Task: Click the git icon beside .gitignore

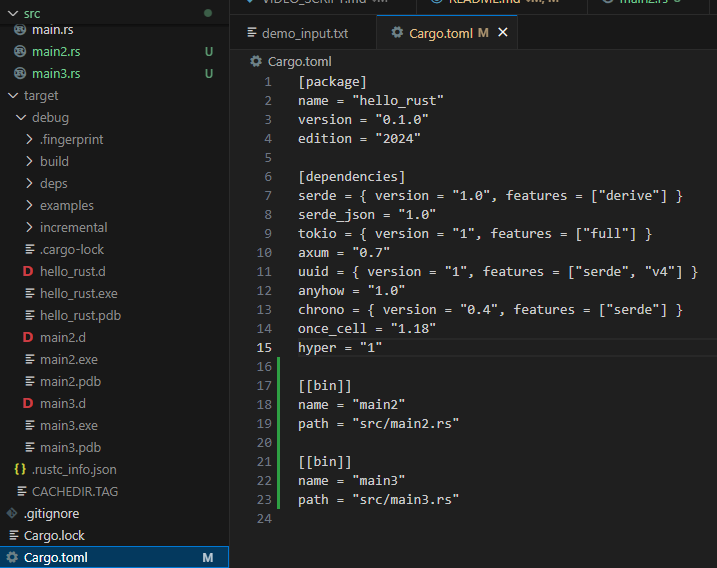Action: point(12,513)
